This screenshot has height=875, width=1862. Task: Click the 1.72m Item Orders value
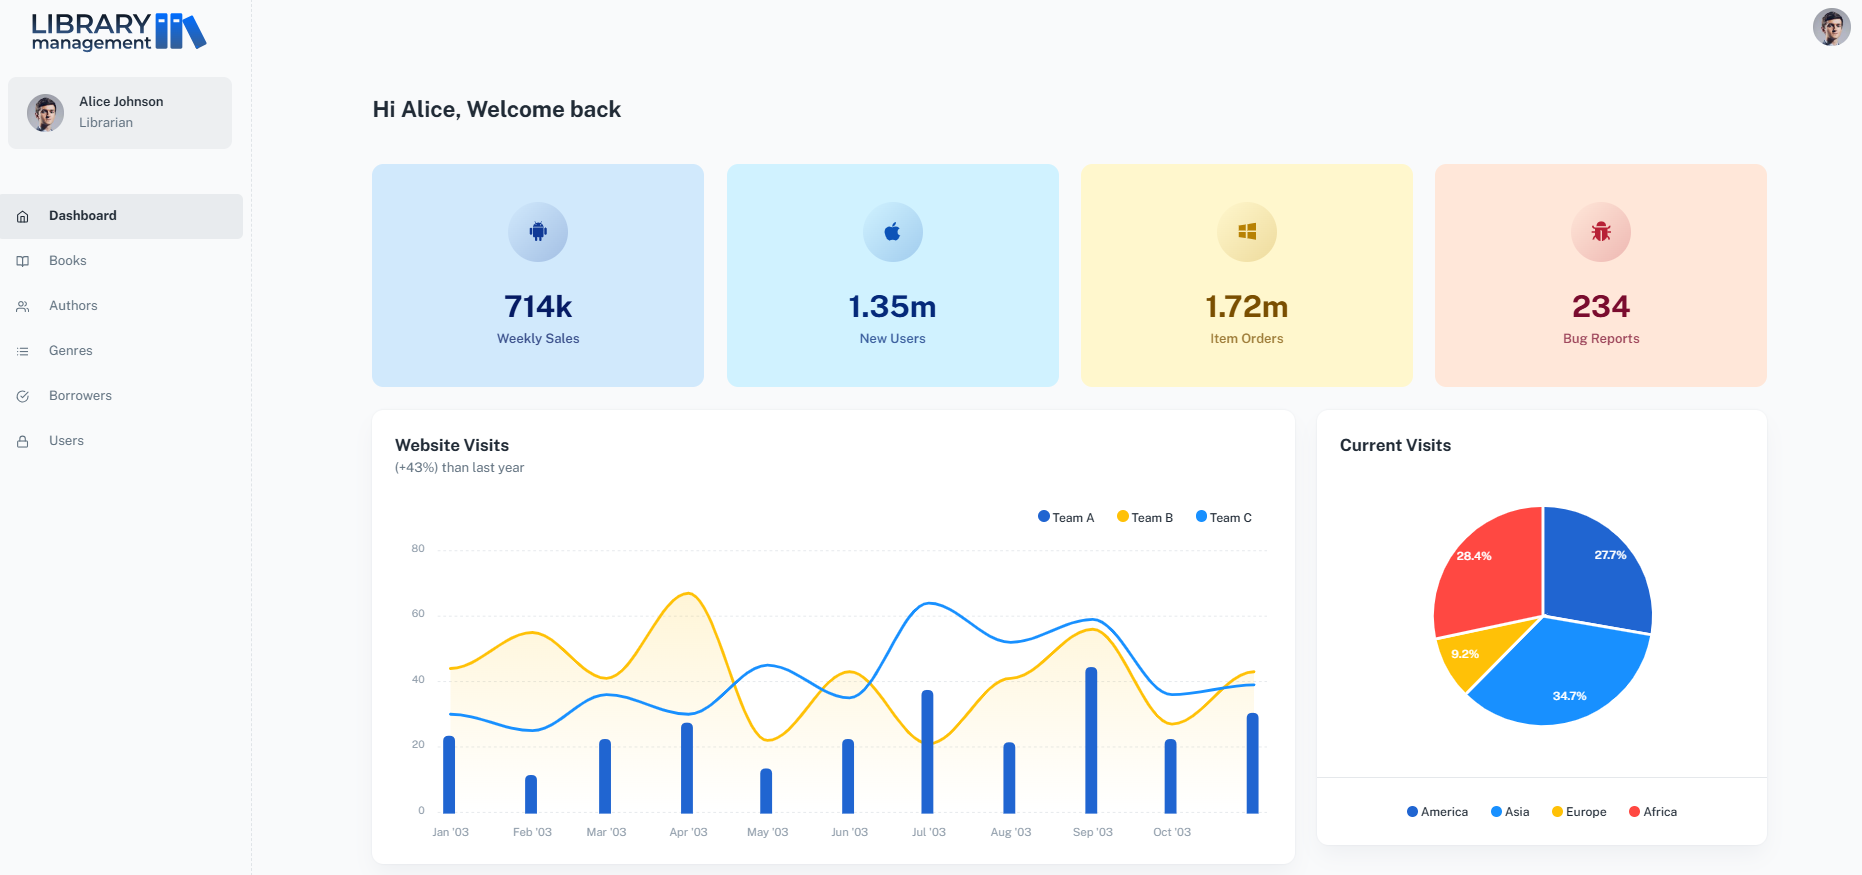(x=1247, y=306)
